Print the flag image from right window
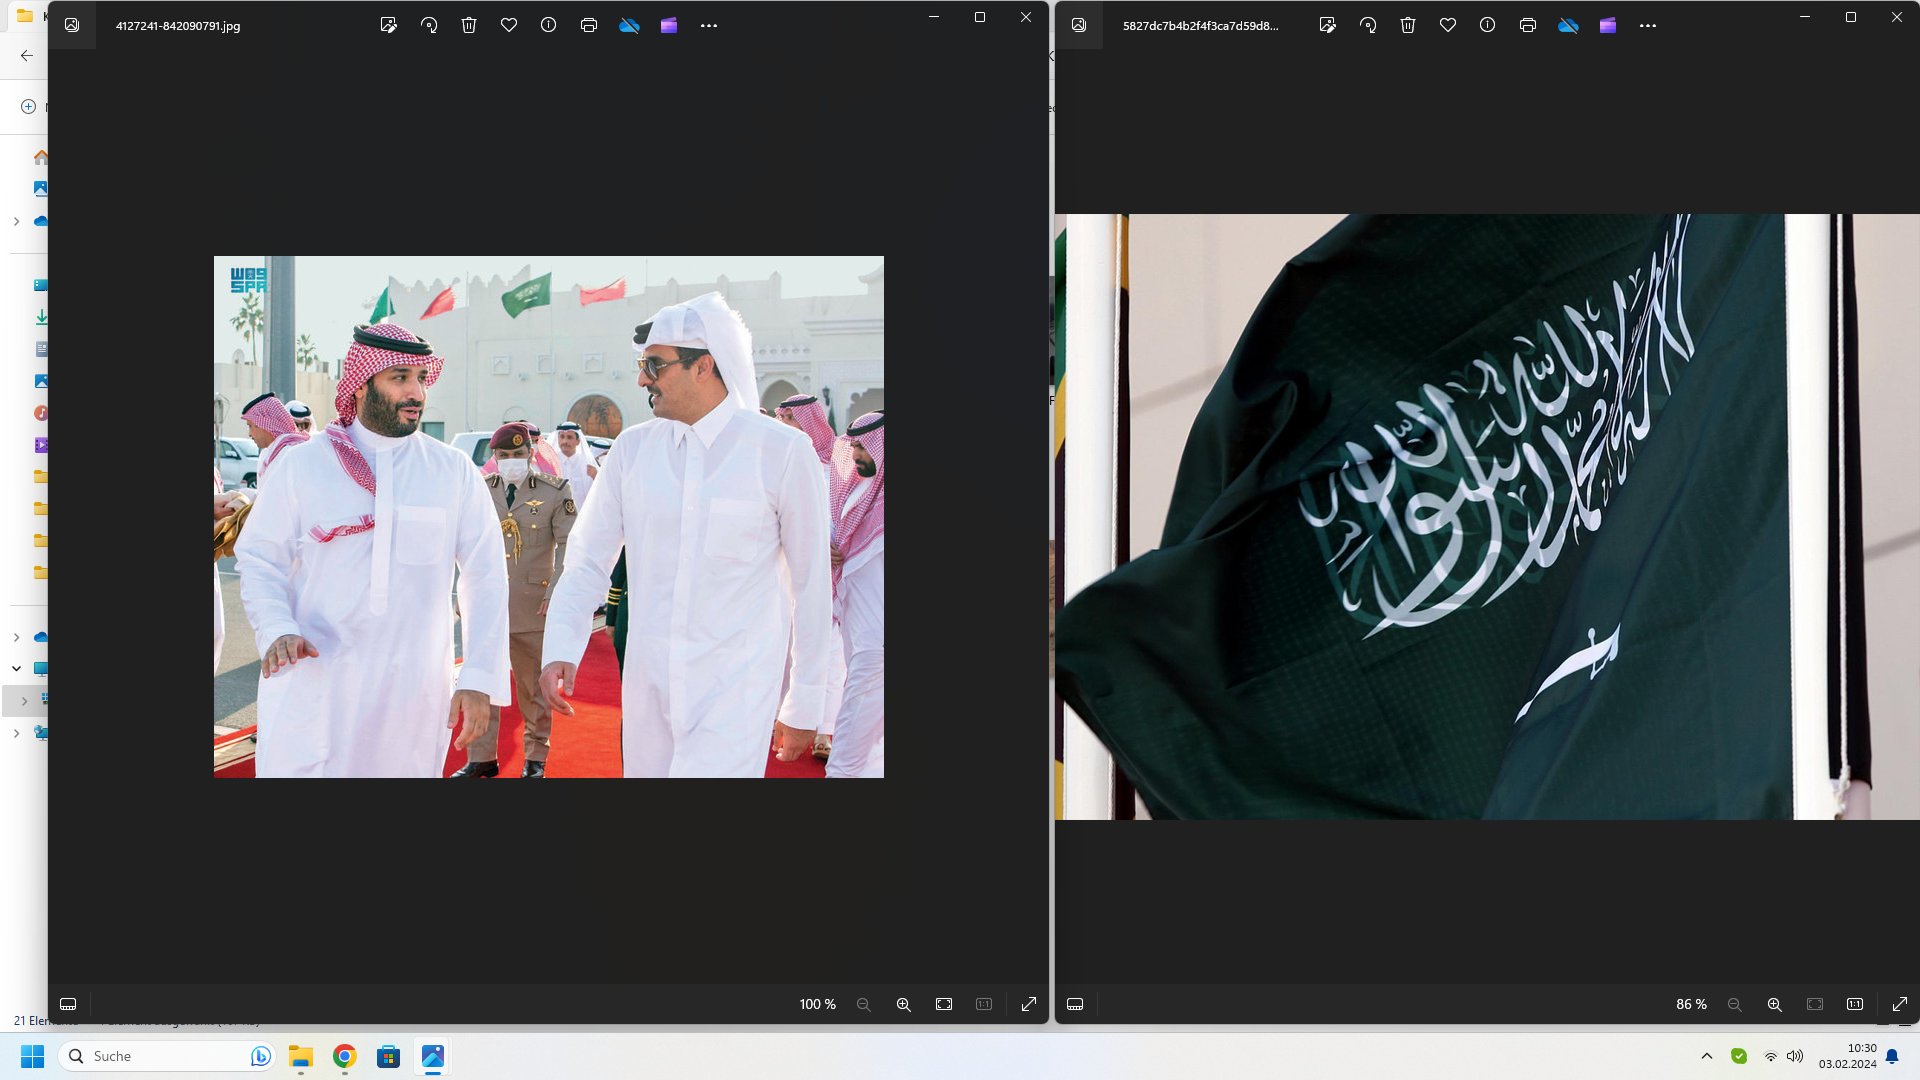Screen dimensions: 1920x1080 click(1527, 25)
